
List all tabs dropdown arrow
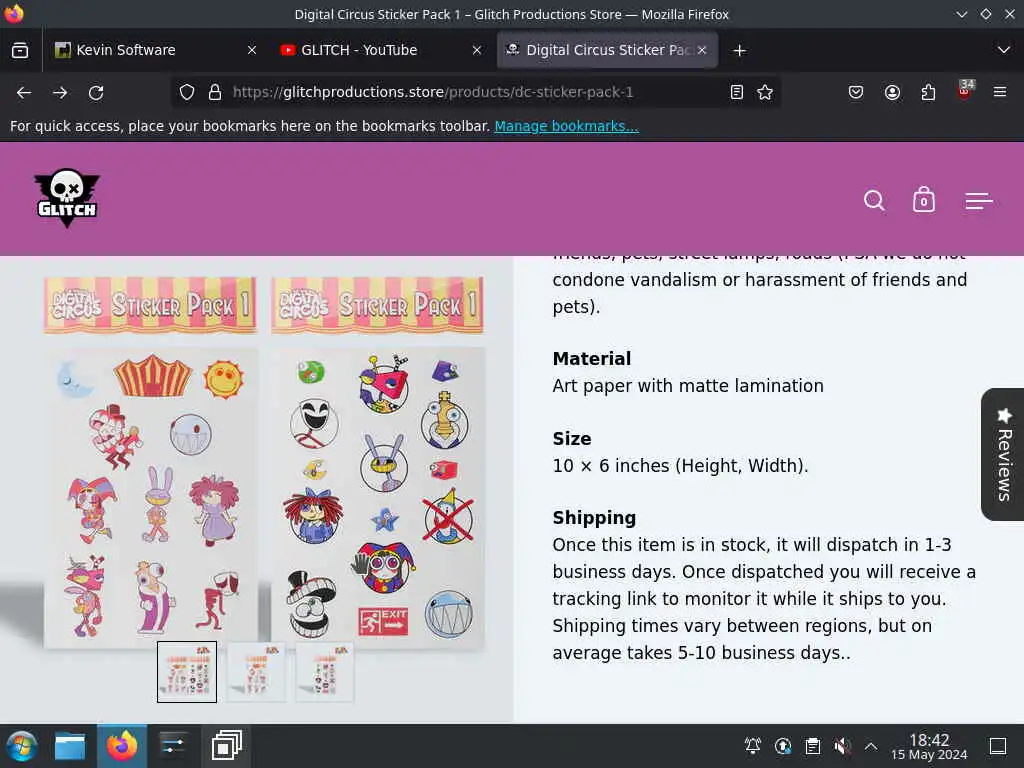point(1004,50)
